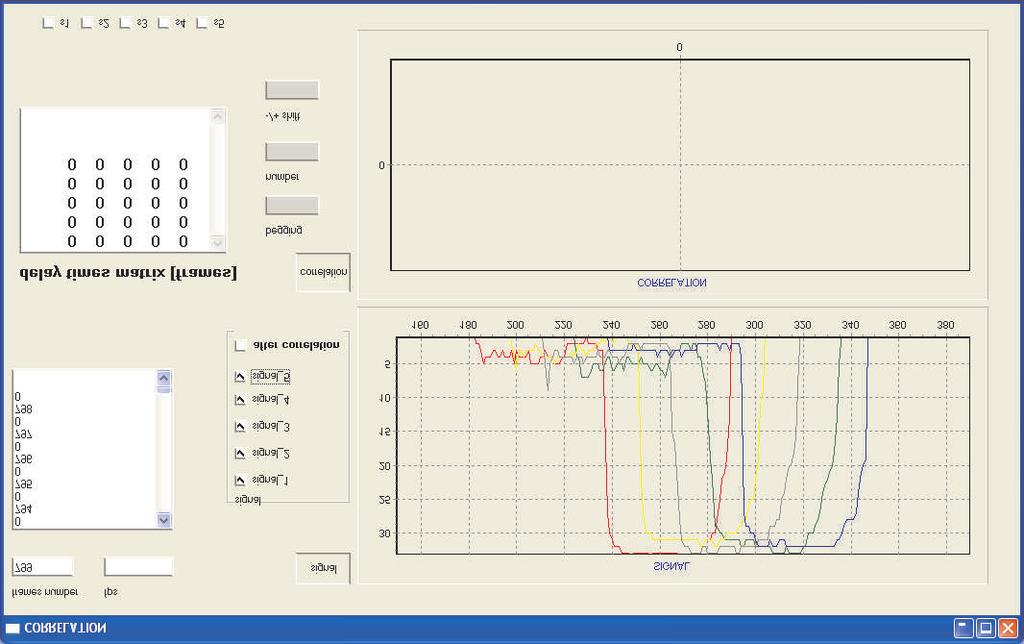Maximize the CORRELATION window
This screenshot has width=1024, height=644.
[x=986, y=628]
